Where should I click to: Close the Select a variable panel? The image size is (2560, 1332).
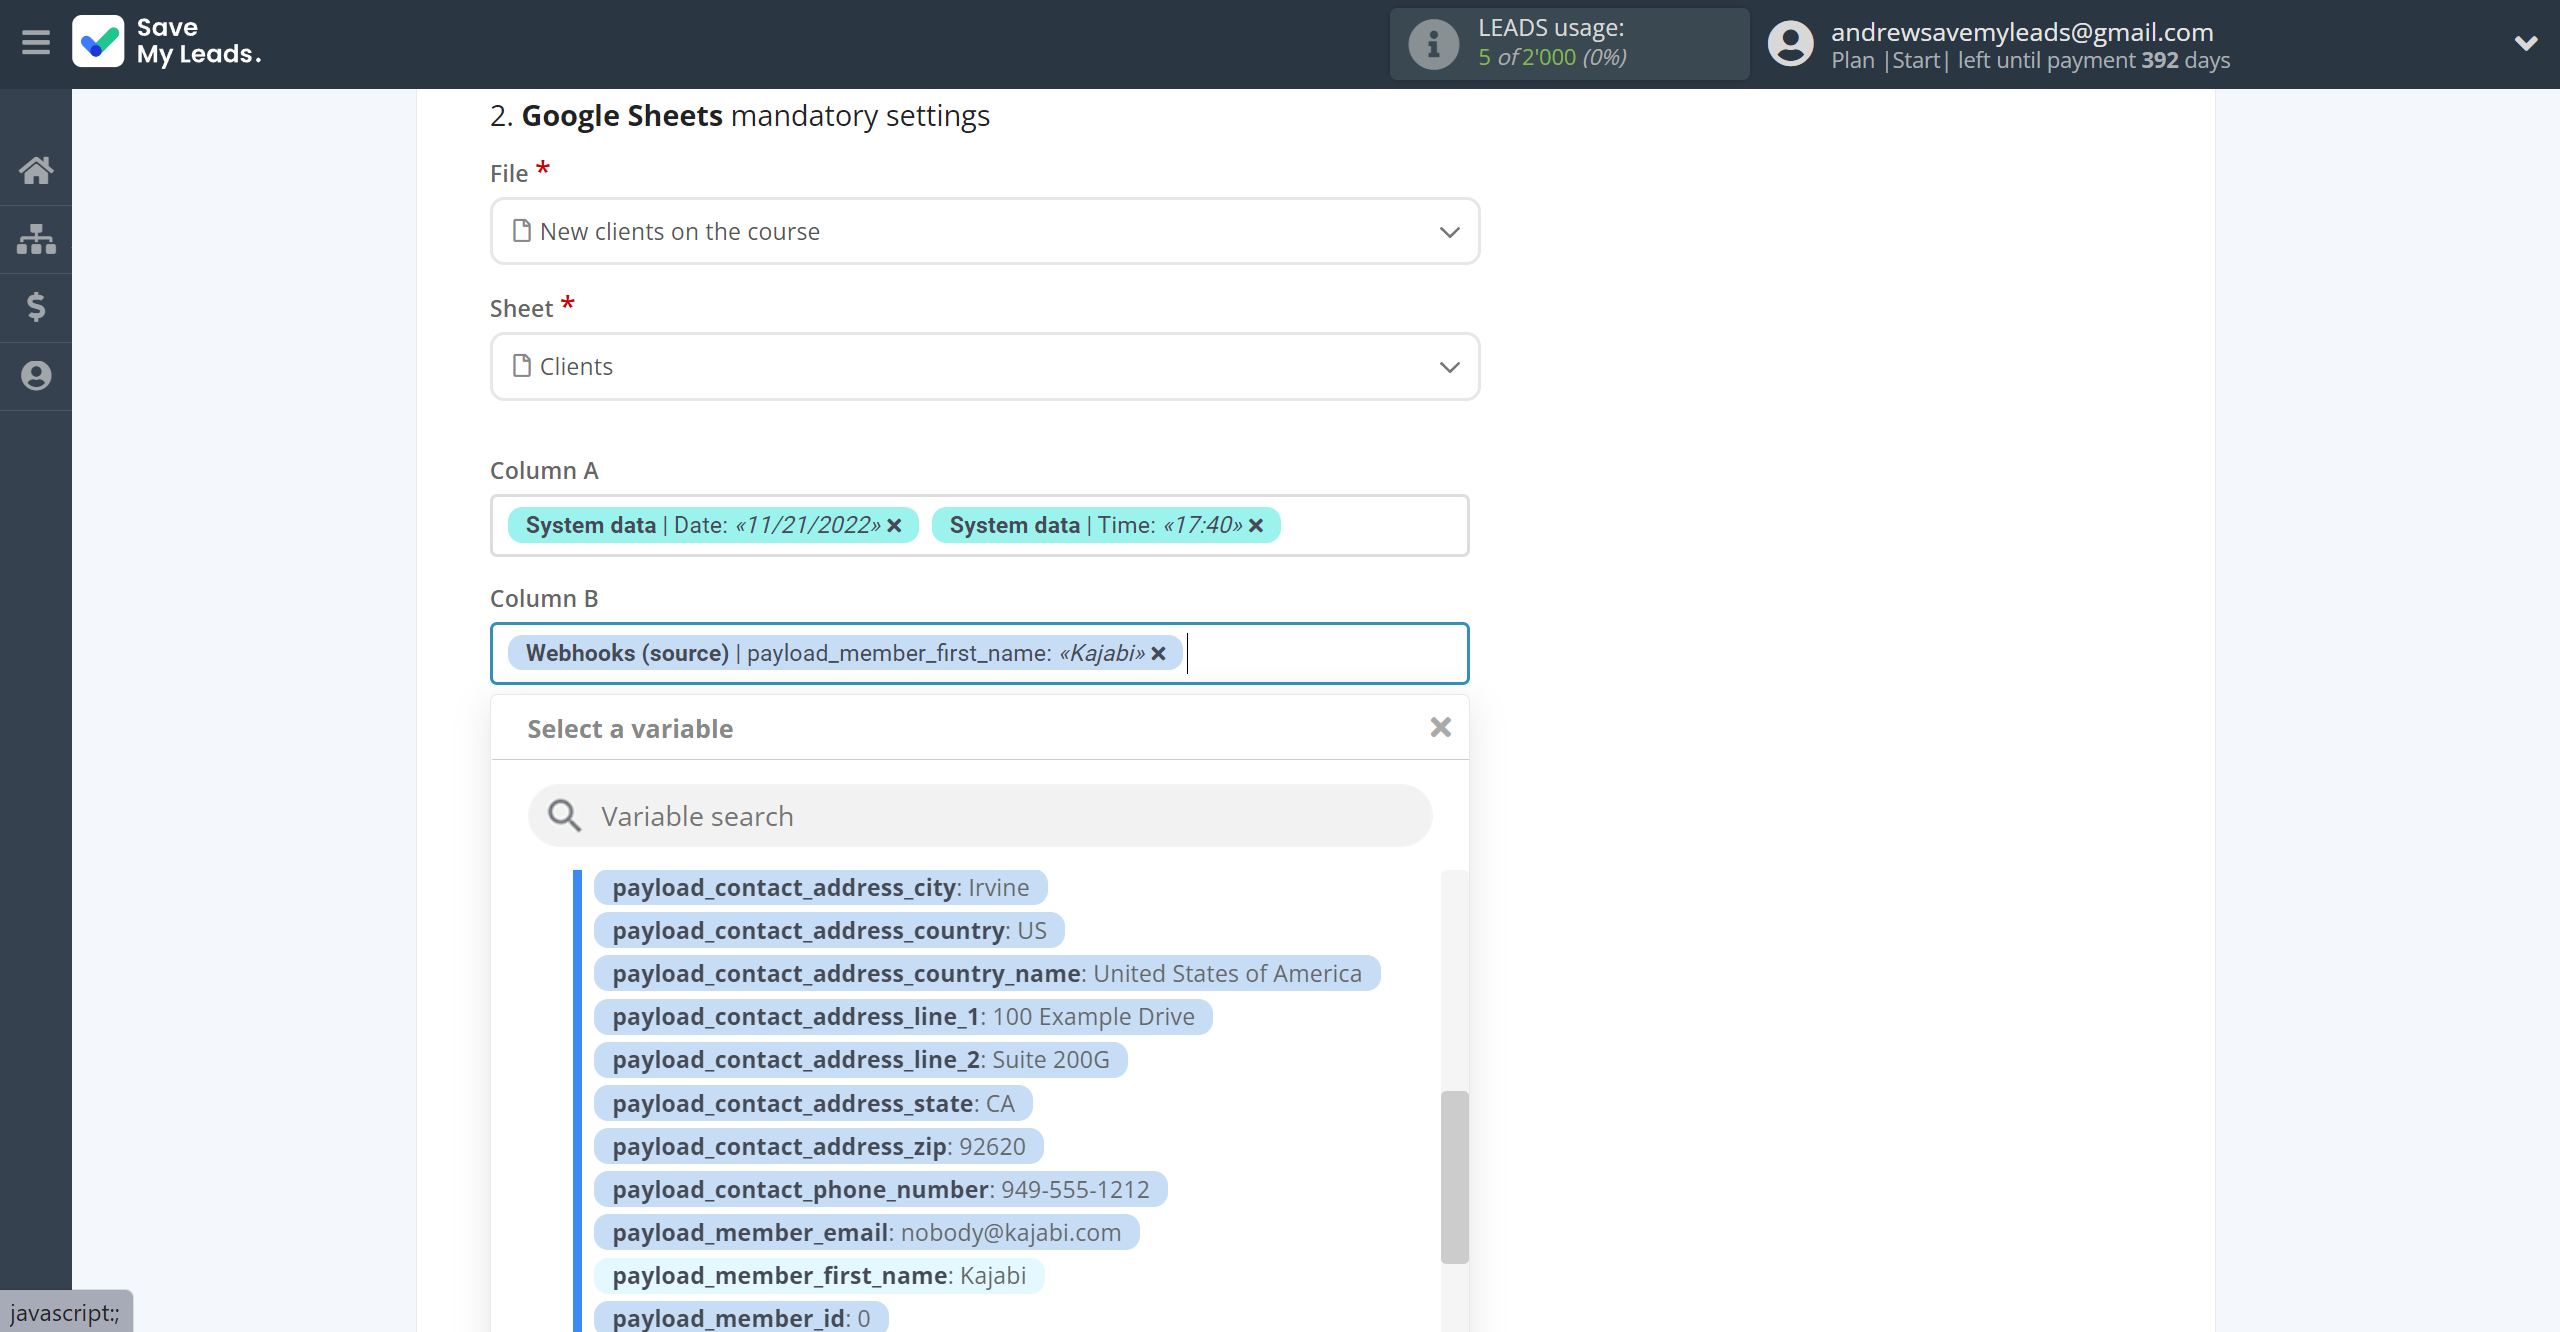(x=1440, y=727)
